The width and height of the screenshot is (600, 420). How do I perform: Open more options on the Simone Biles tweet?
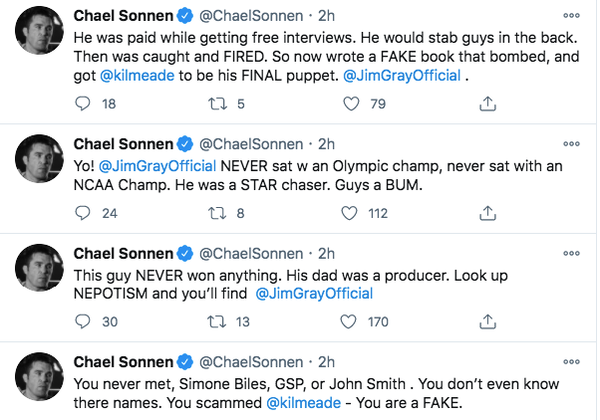pos(570,362)
